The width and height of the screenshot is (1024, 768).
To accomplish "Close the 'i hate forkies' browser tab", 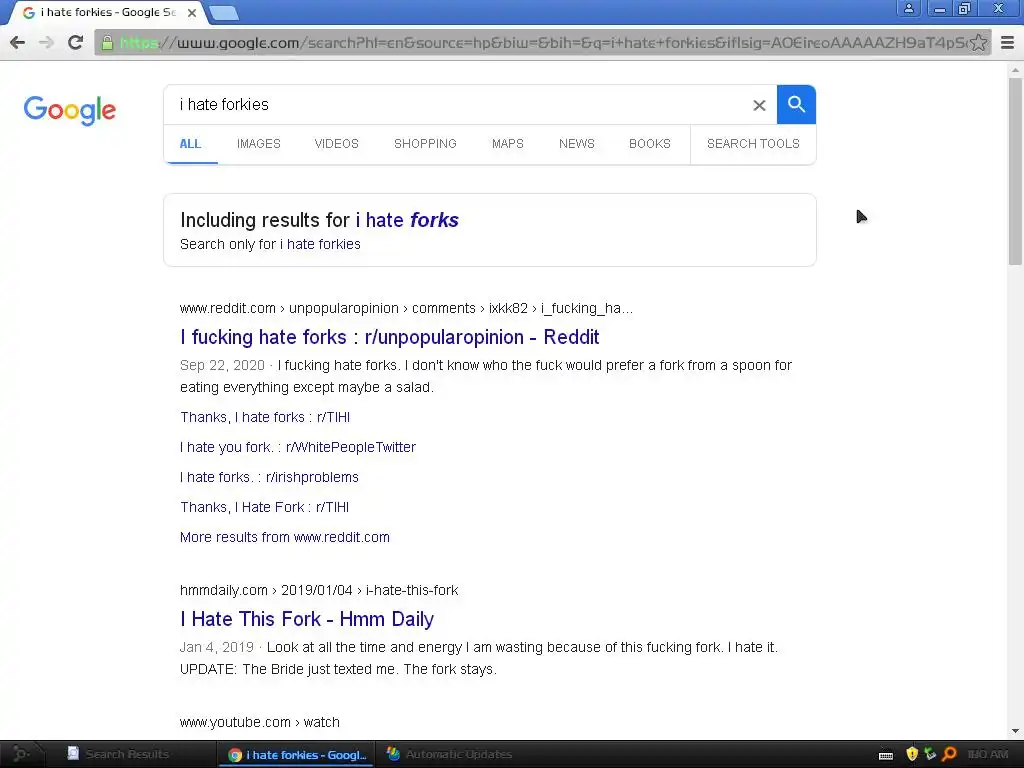I will click(192, 12).
